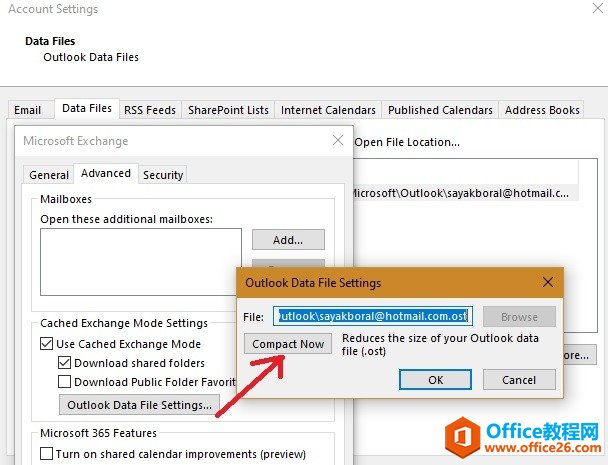Image resolution: width=608 pixels, height=465 pixels.
Task: Click the File path input field
Action: point(373,316)
